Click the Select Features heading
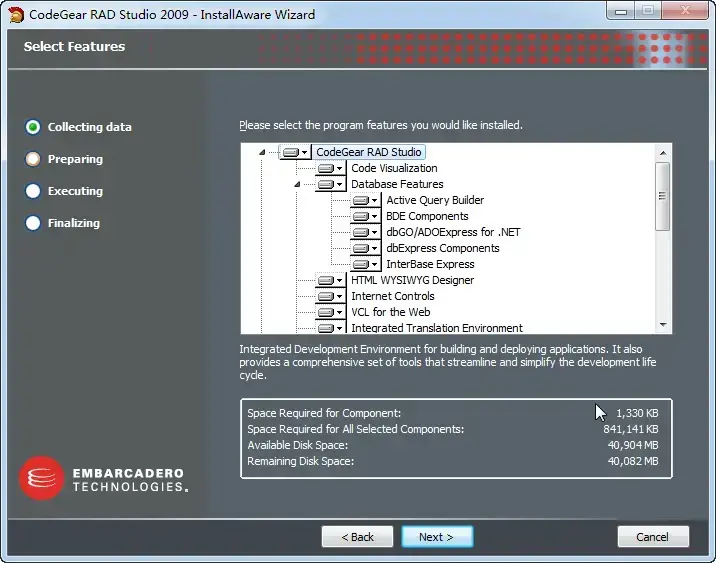716x563 pixels. point(74,47)
